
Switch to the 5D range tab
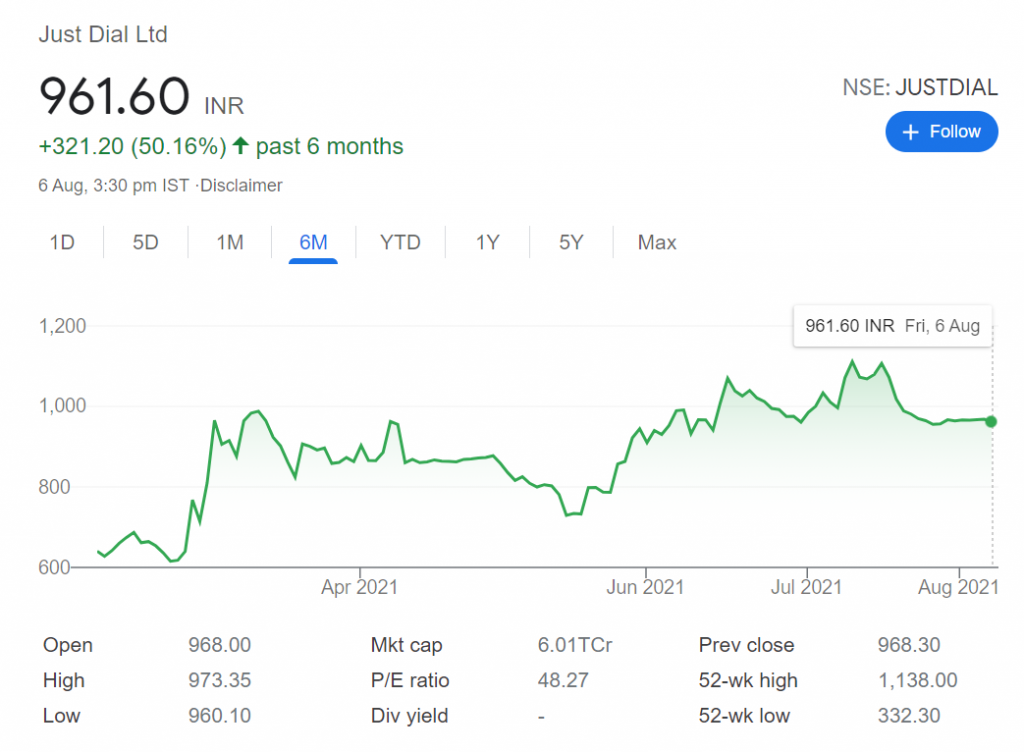145,242
